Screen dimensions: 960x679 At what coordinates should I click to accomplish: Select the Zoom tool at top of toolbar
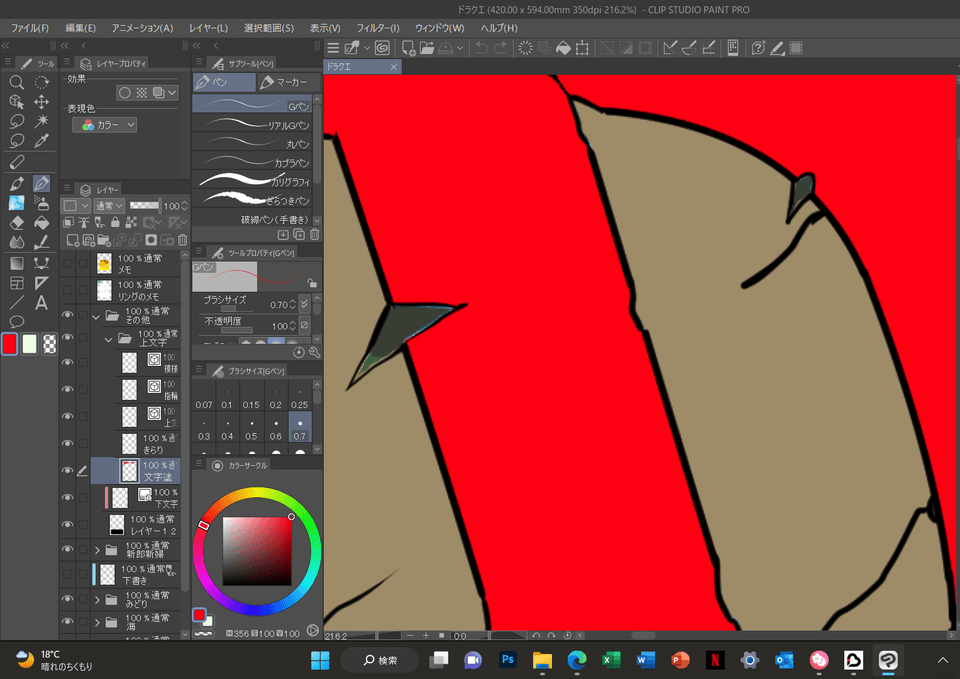(x=17, y=82)
